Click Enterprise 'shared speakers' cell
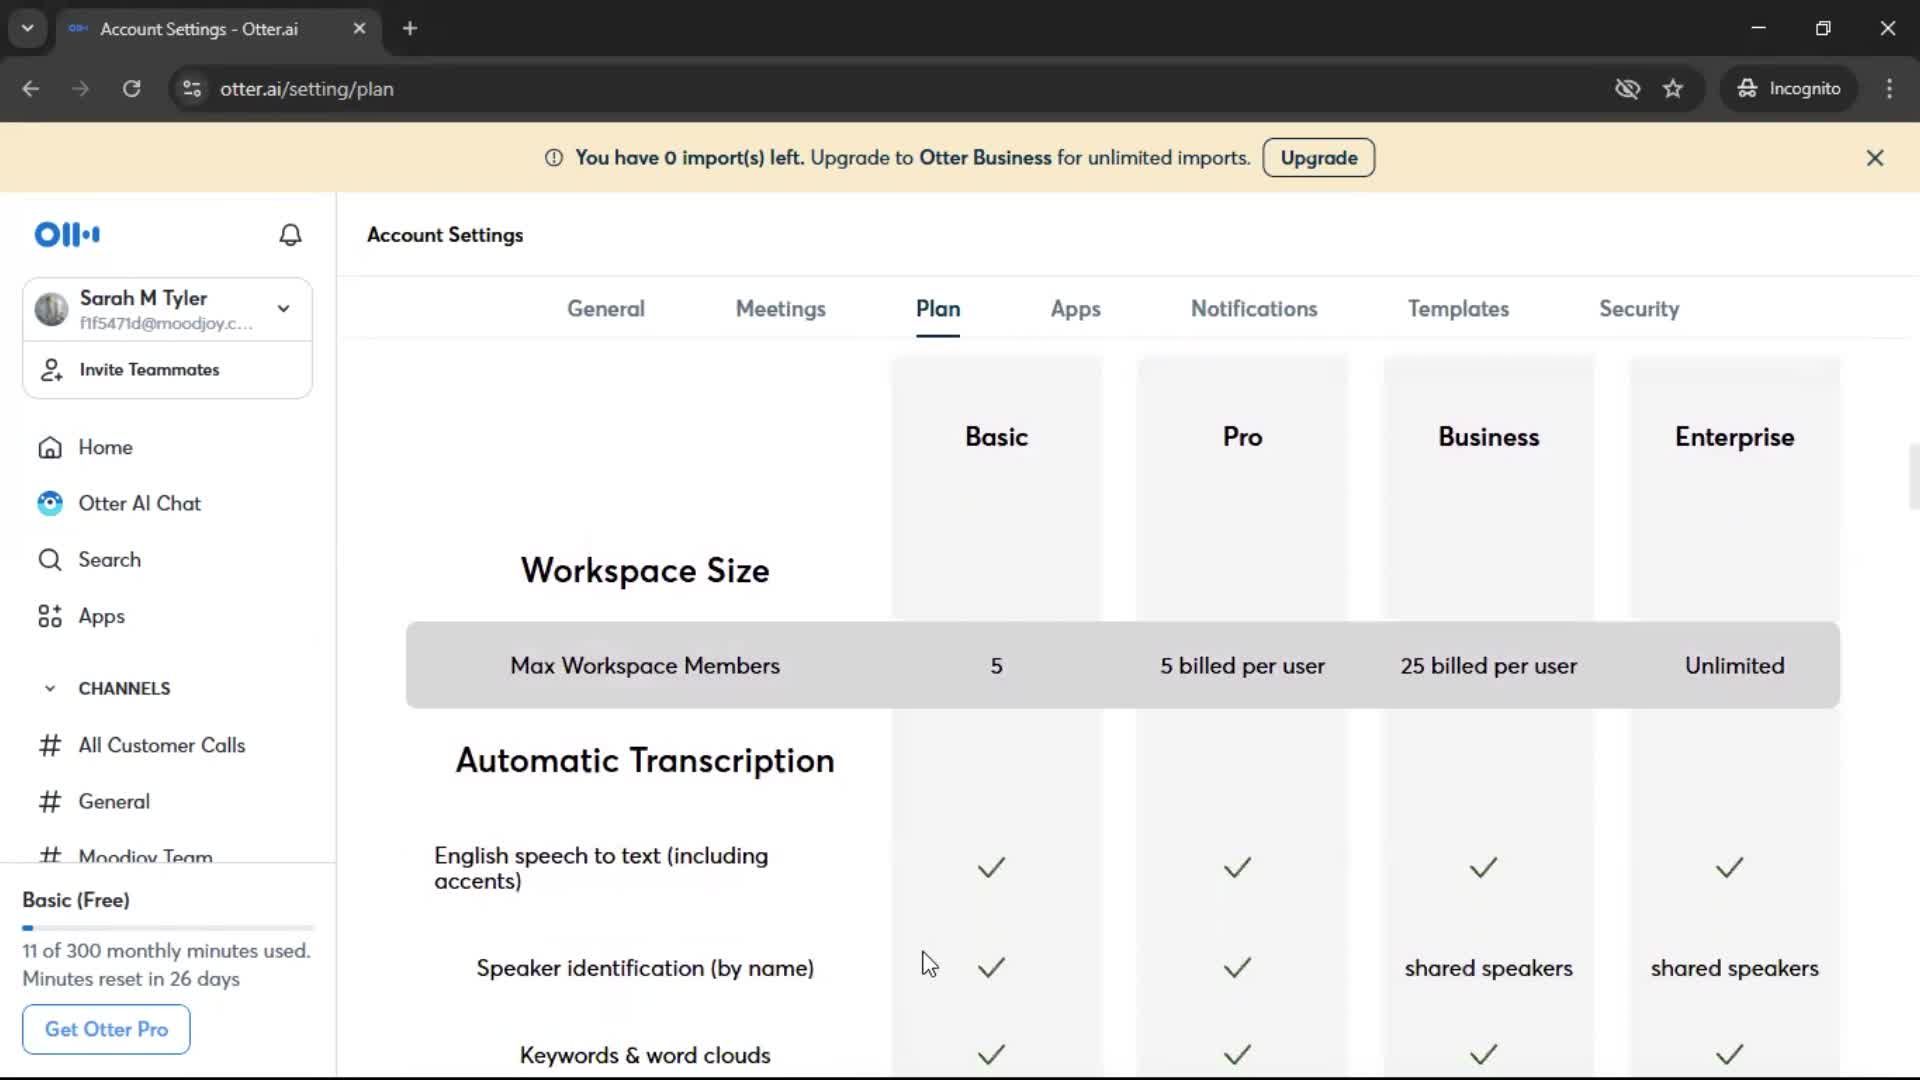The height and width of the screenshot is (1080, 1920). pyautogui.click(x=1735, y=968)
